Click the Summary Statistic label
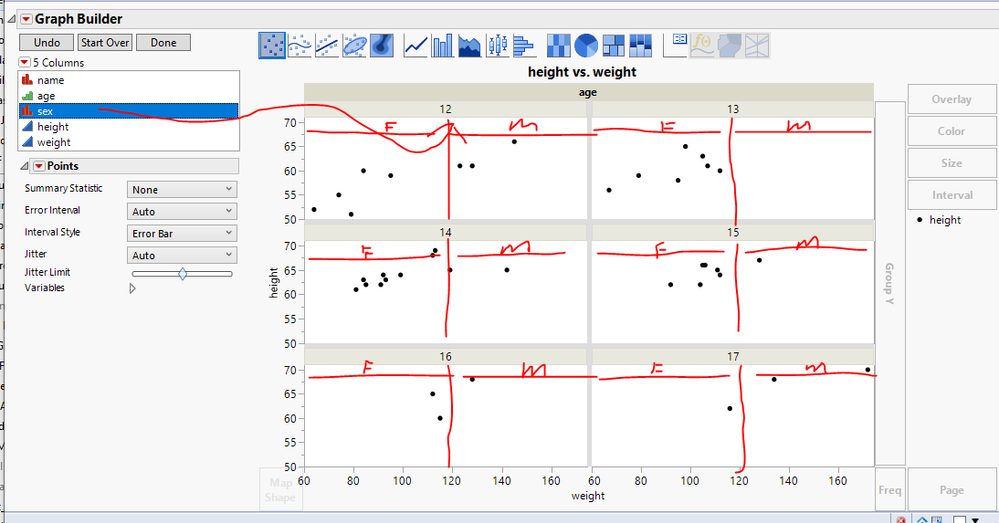The image size is (999, 523). (63, 189)
